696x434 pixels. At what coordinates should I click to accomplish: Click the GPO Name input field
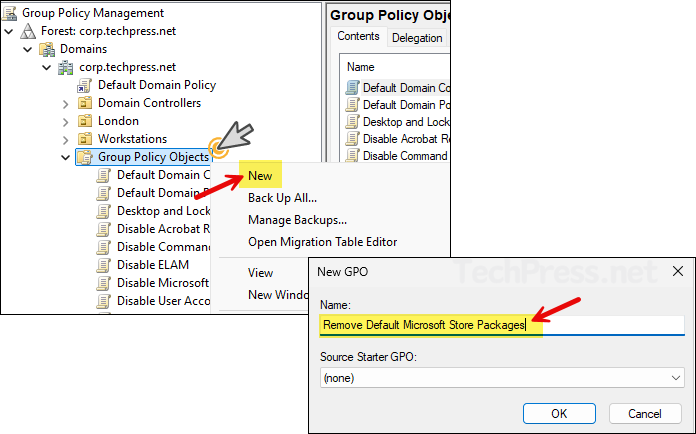pos(502,325)
